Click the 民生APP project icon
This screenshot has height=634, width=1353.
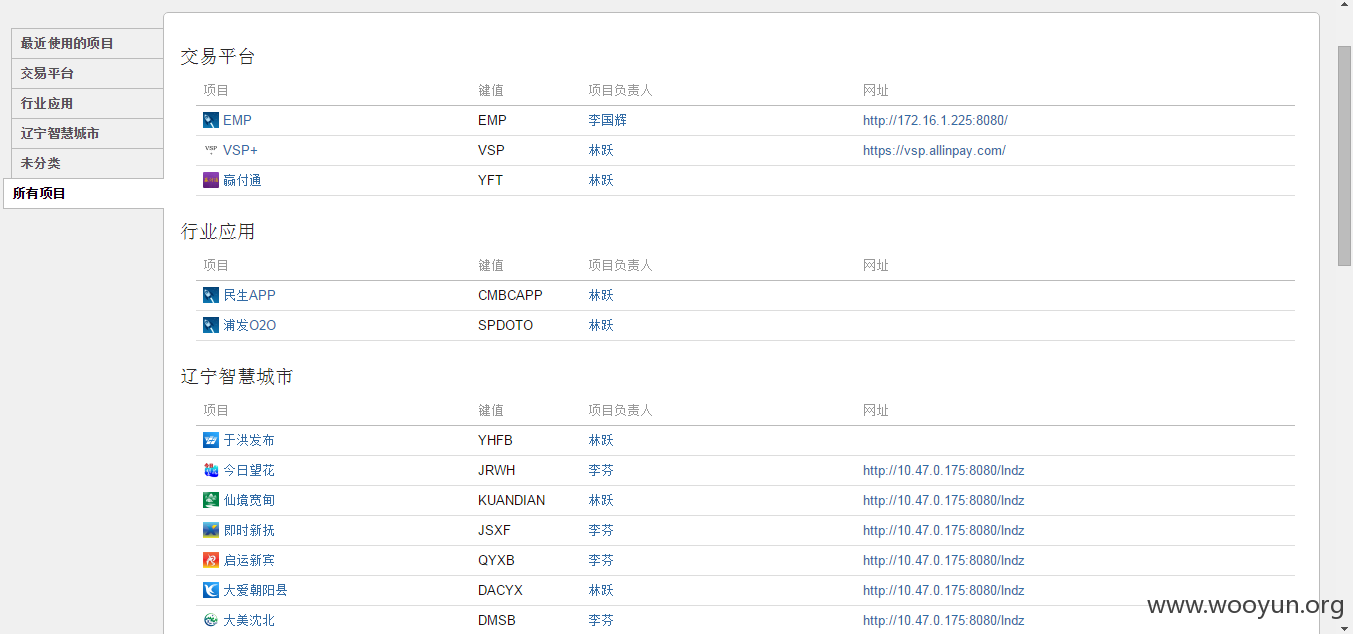coord(211,295)
